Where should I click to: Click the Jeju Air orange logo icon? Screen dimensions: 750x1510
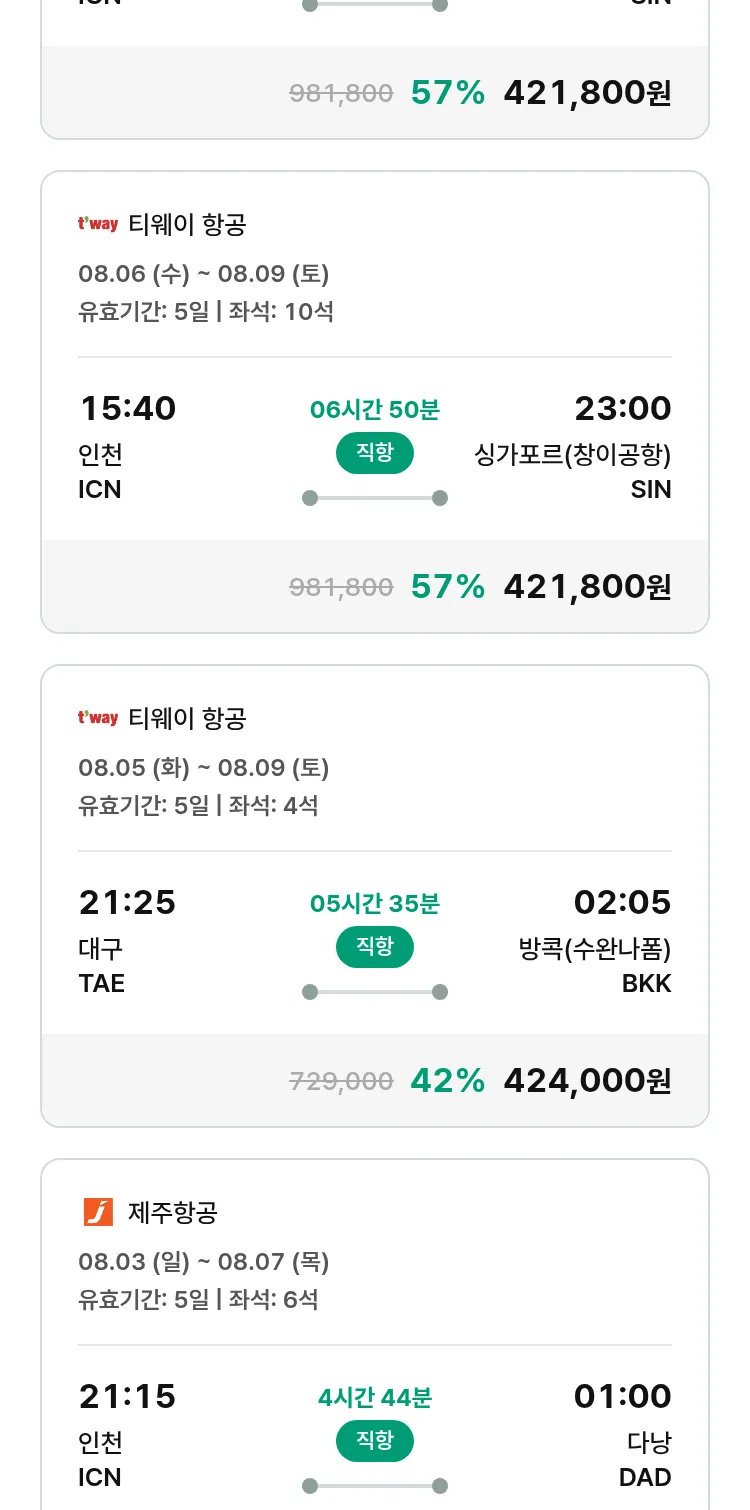coord(98,1212)
